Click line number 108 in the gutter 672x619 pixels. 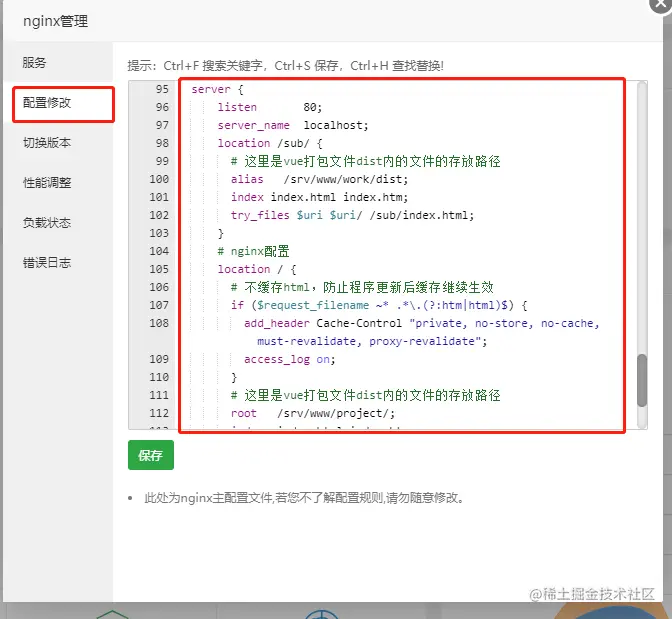tap(159, 323)
